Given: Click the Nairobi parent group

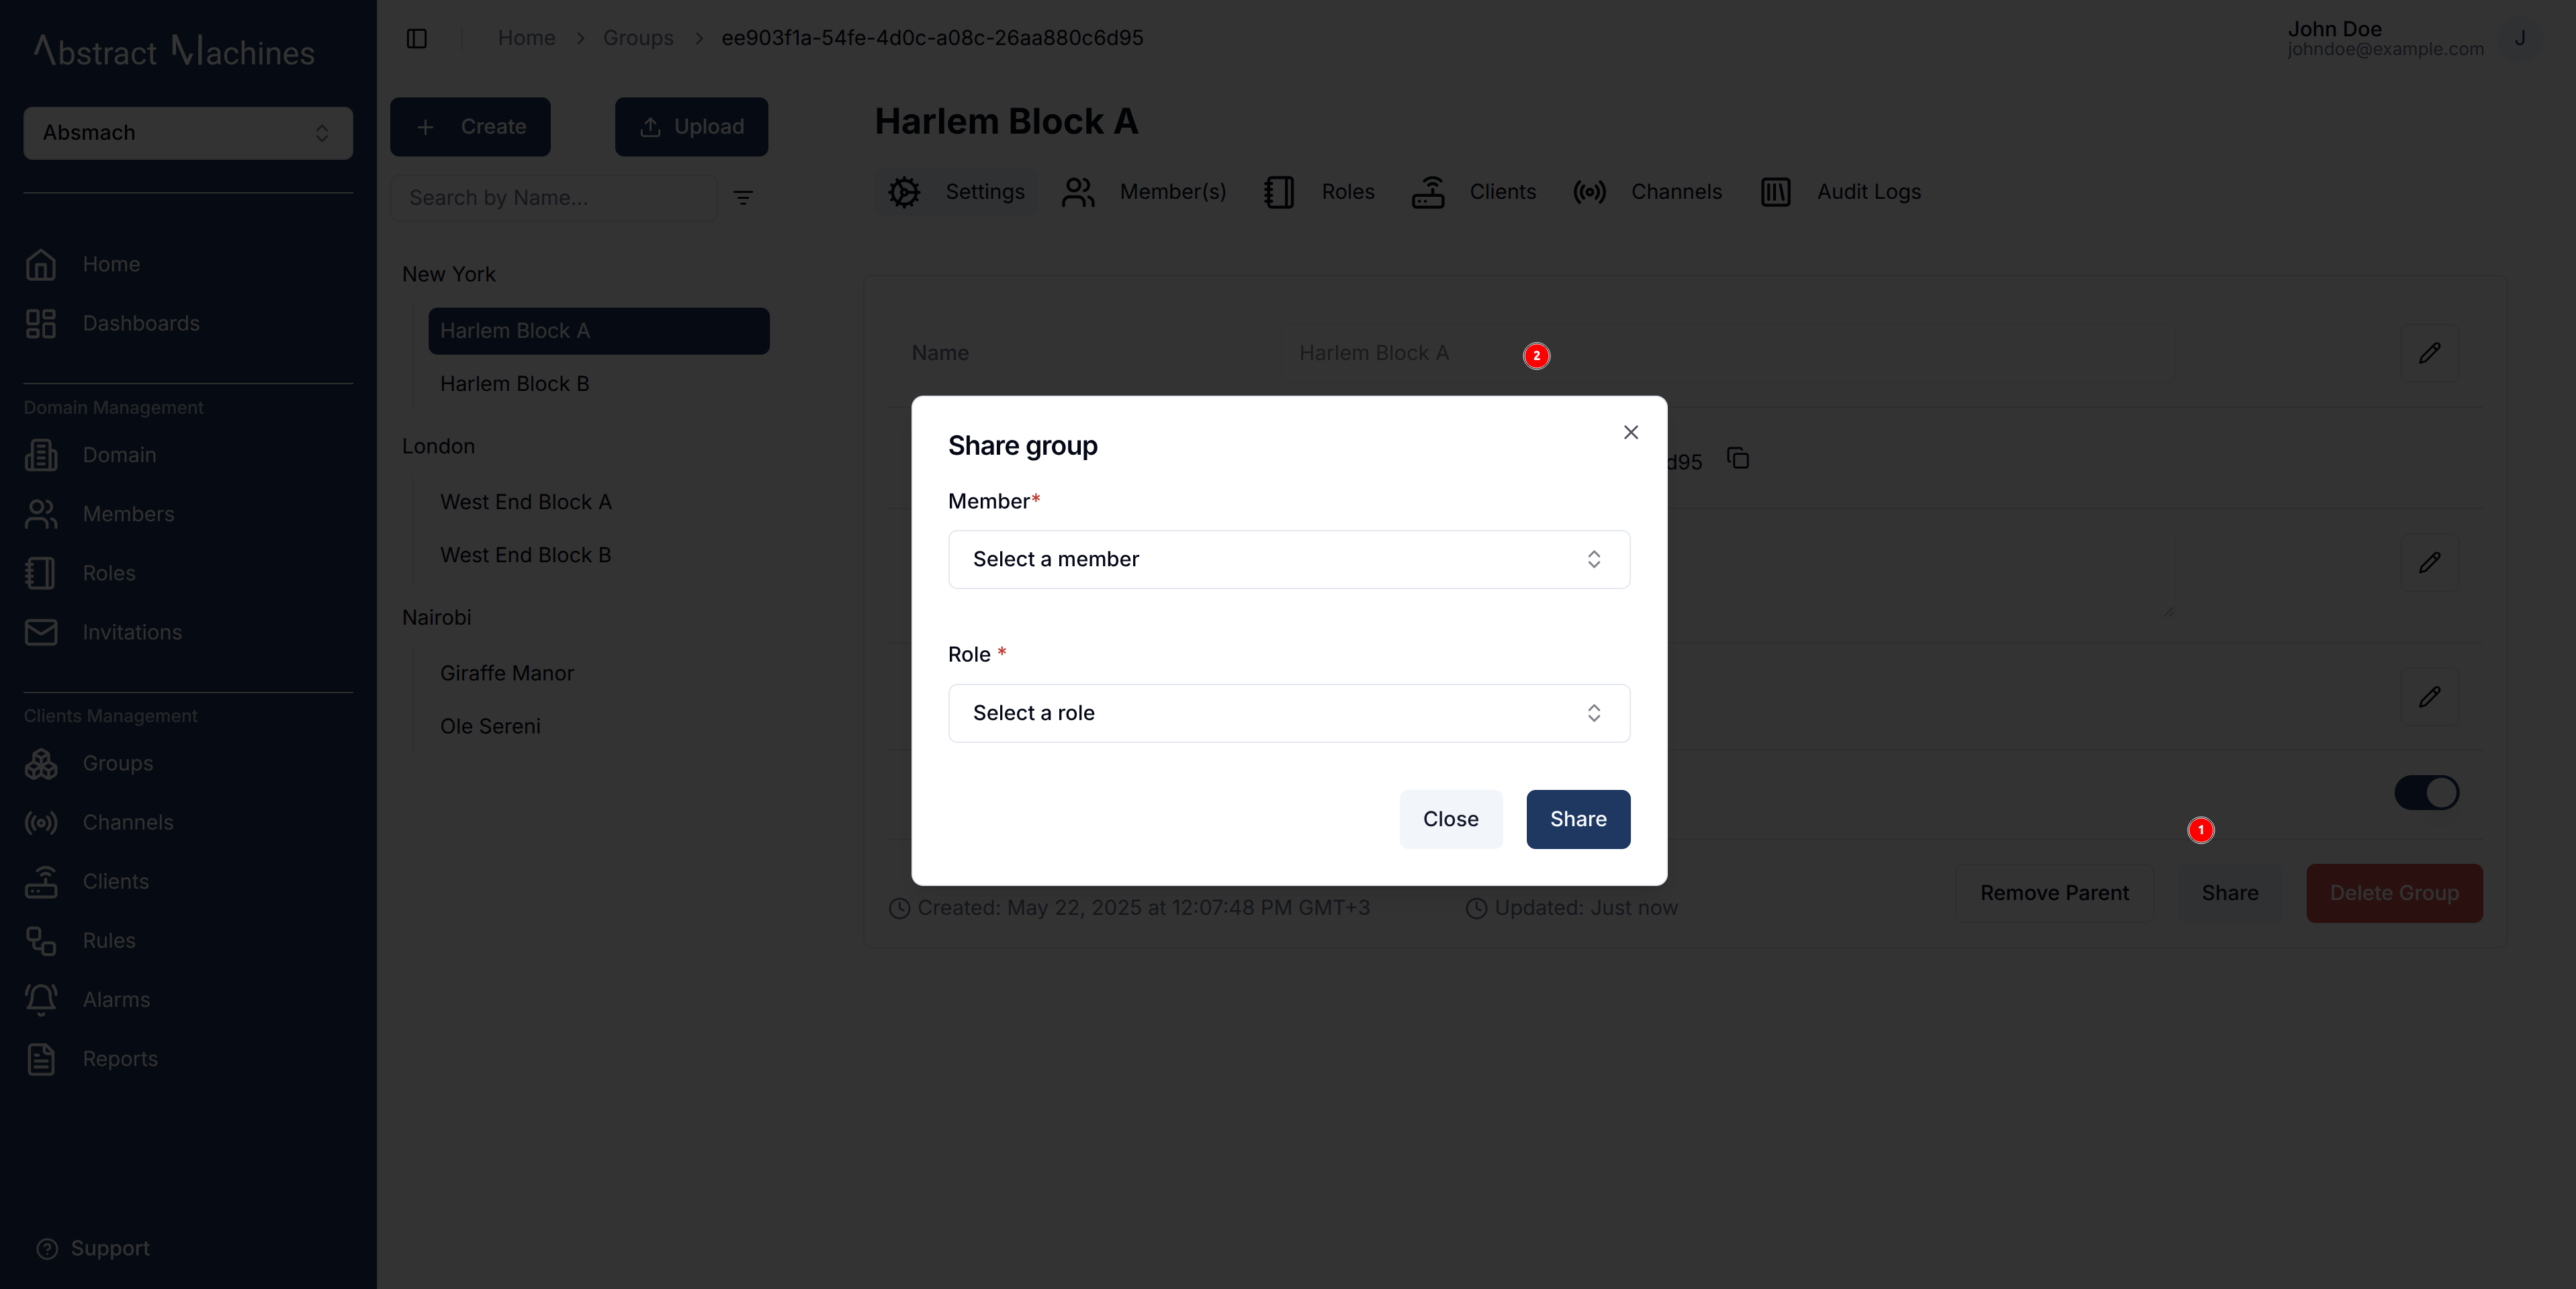Looking at the screenshot, I should (436, 617).
